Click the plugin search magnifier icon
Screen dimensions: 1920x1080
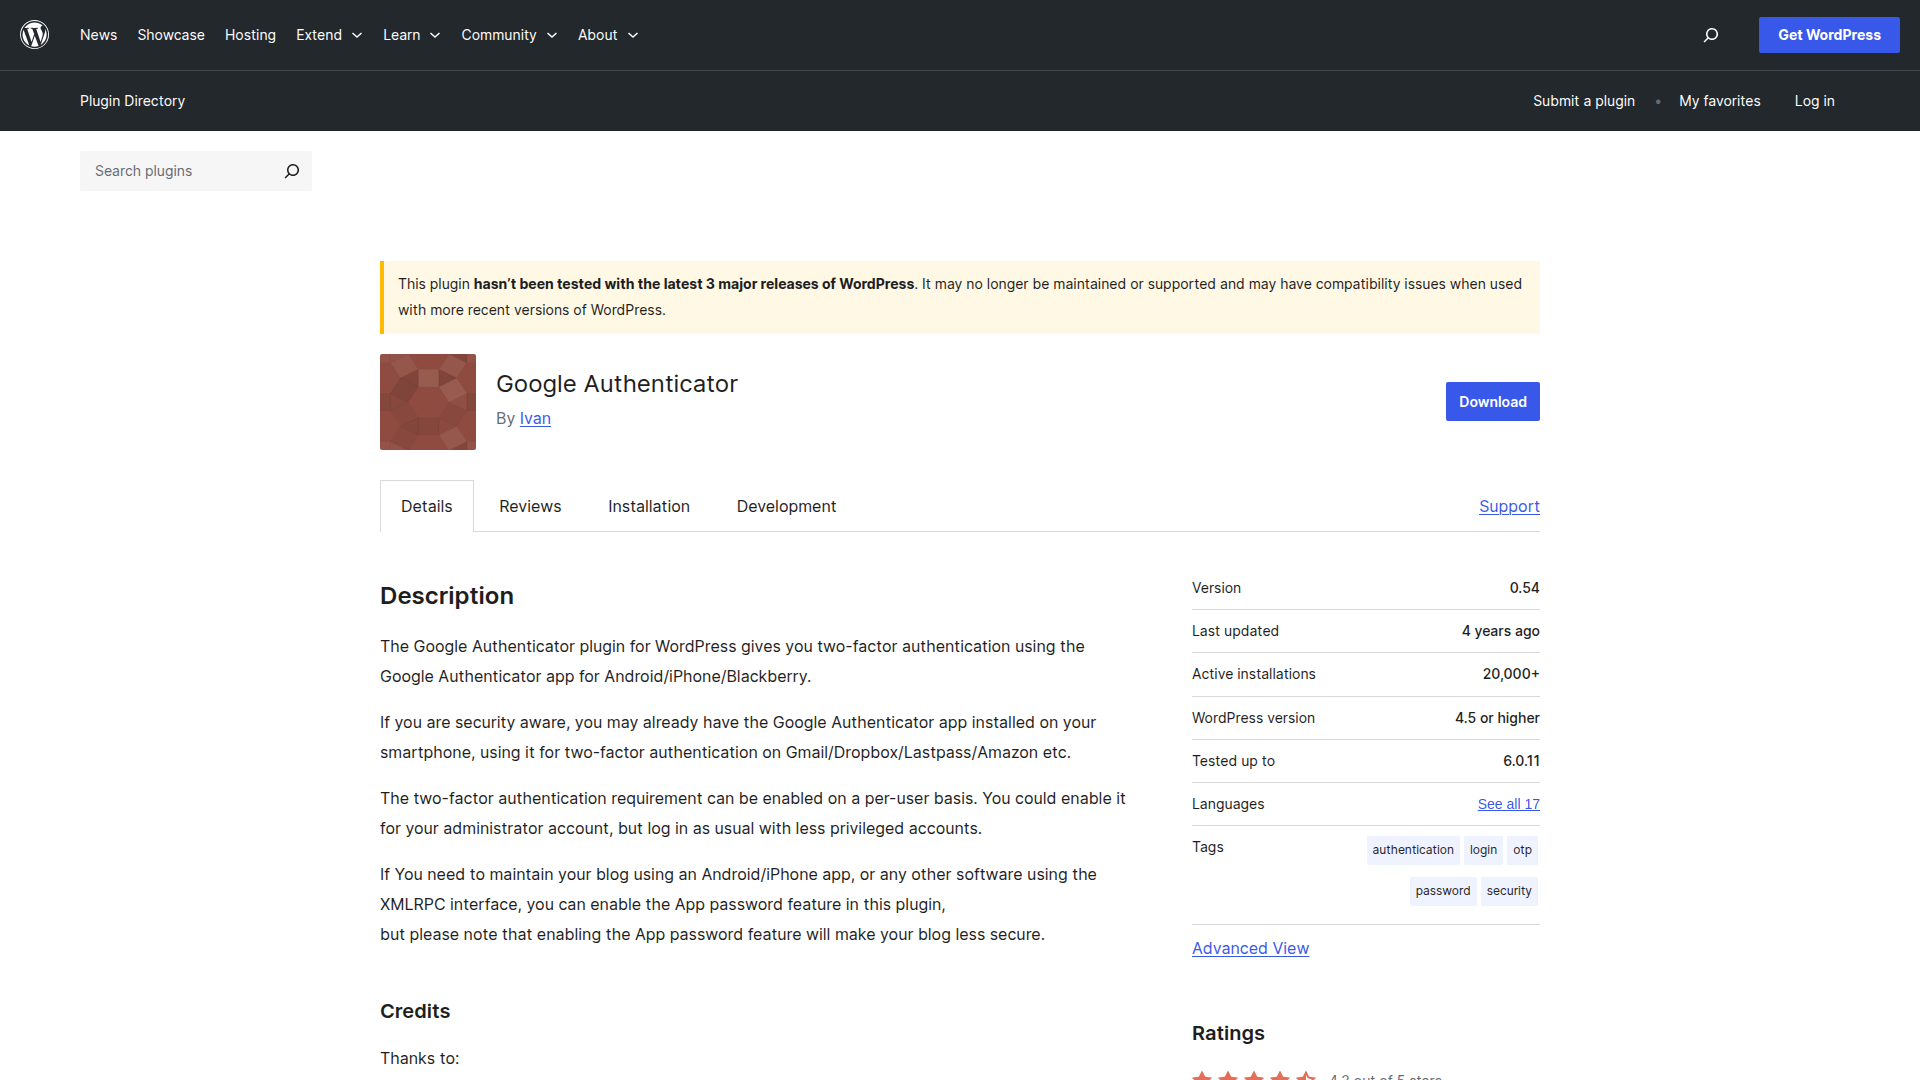tap(292, 171)
